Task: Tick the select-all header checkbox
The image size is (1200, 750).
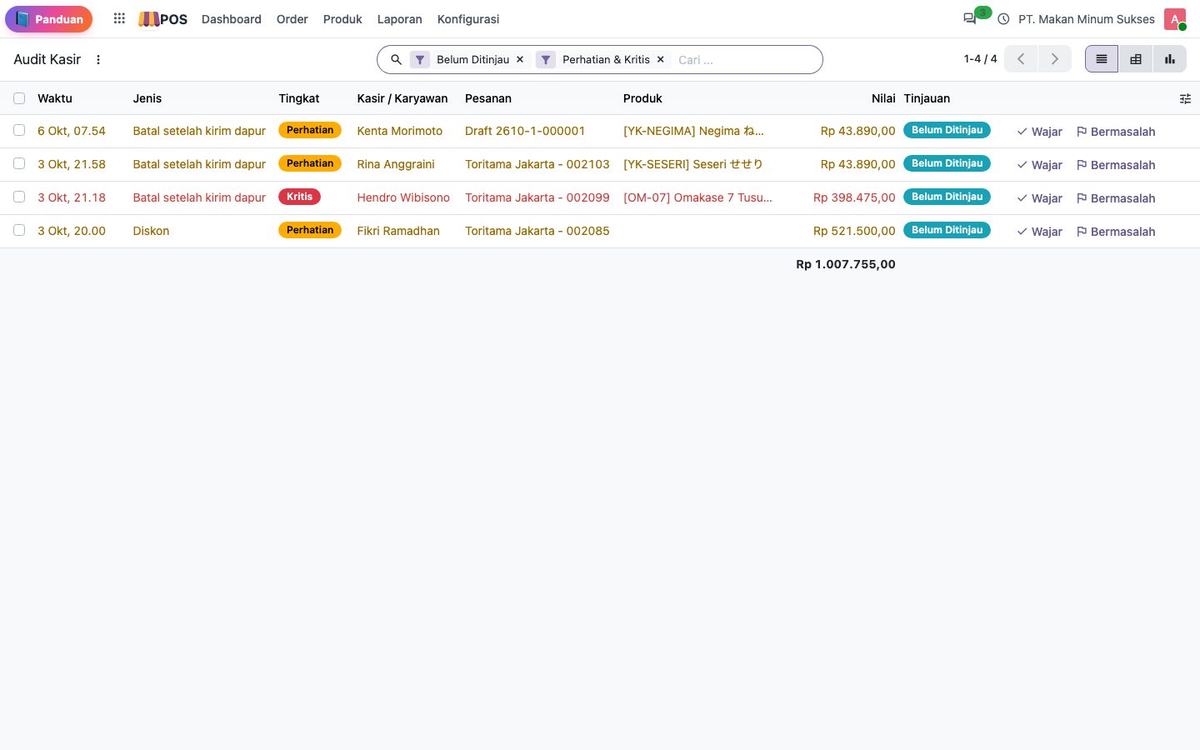Action: click(x=19, y=98)
